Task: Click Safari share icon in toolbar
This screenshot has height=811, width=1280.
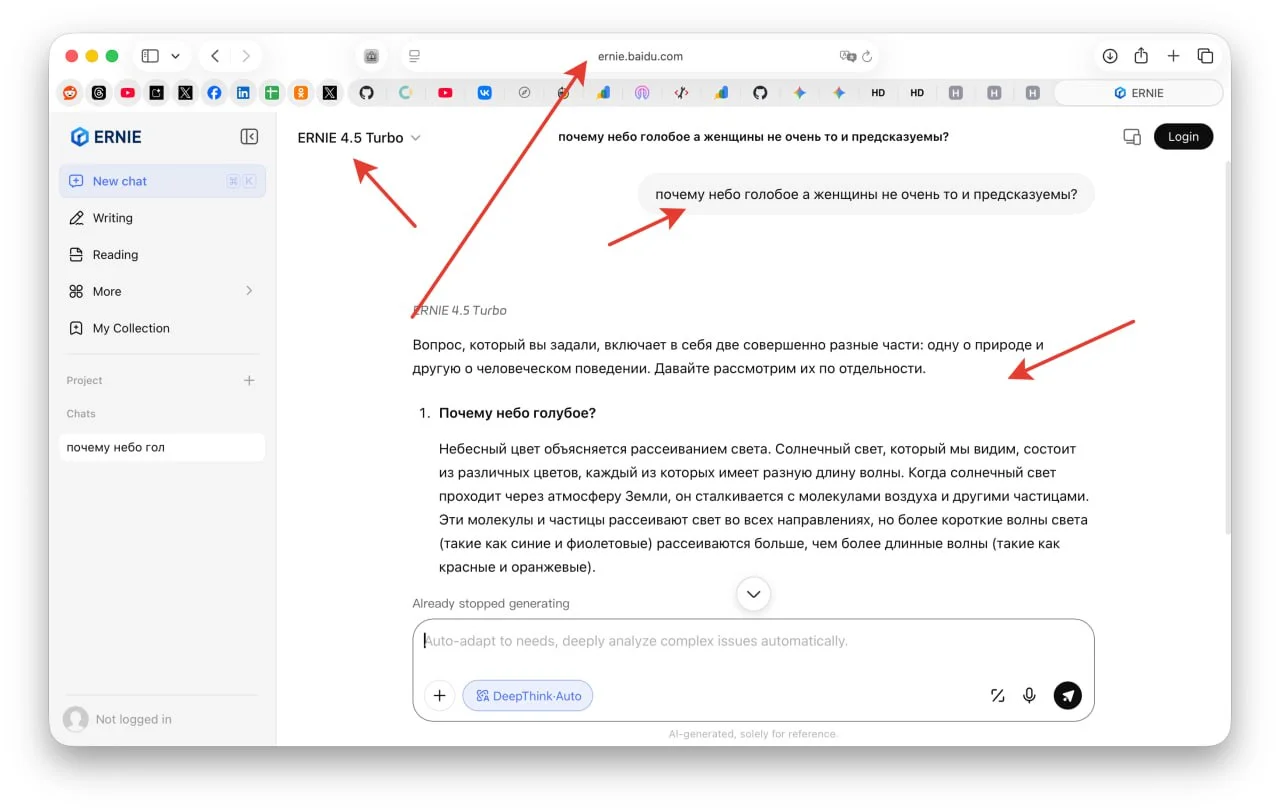Action: (x=1141, y=56)
